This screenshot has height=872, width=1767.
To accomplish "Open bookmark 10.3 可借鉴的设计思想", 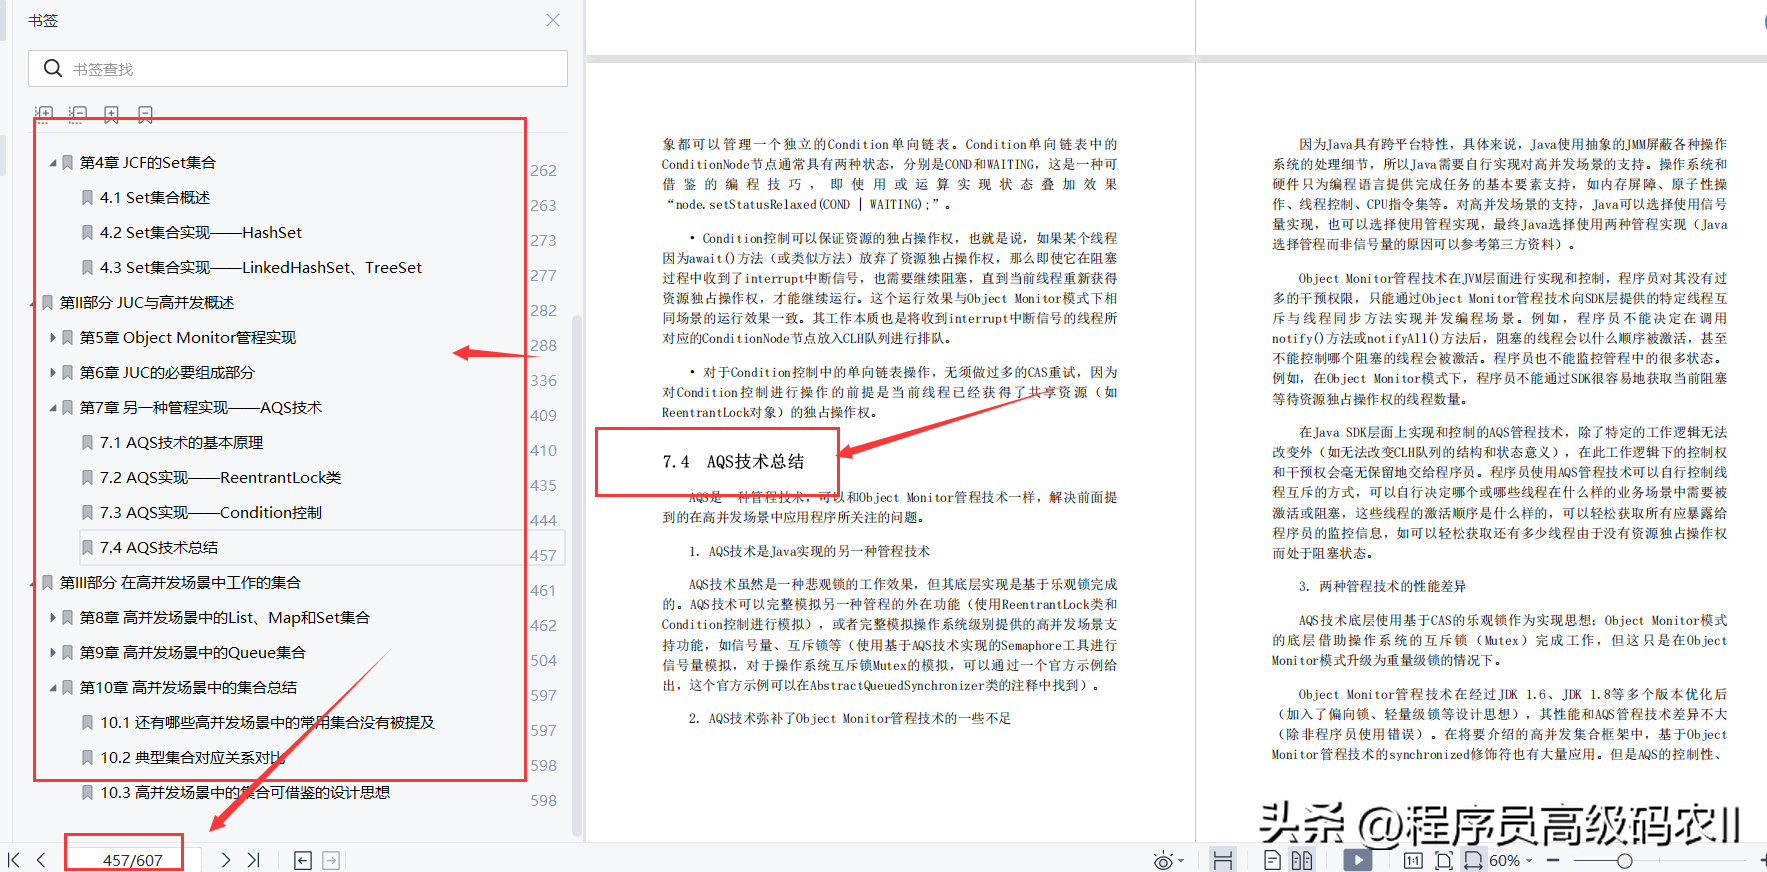I will tap(245, 793).
